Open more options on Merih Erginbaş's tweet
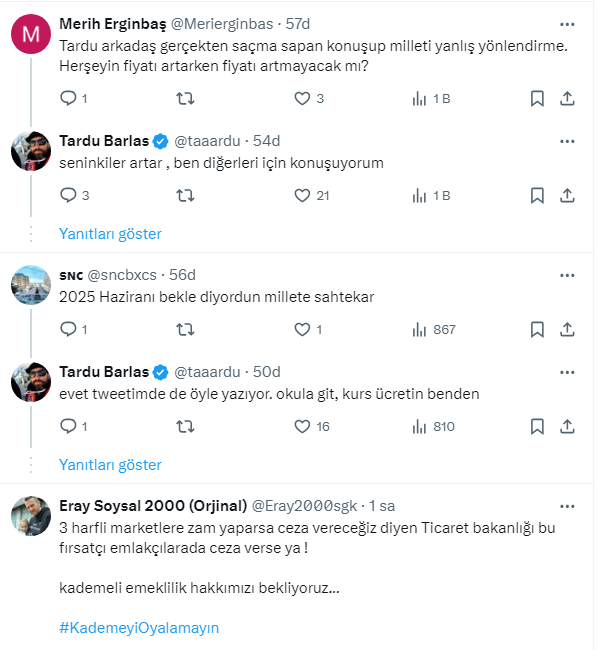This screenshot has width=601, height=650. (x=567, y=22)
